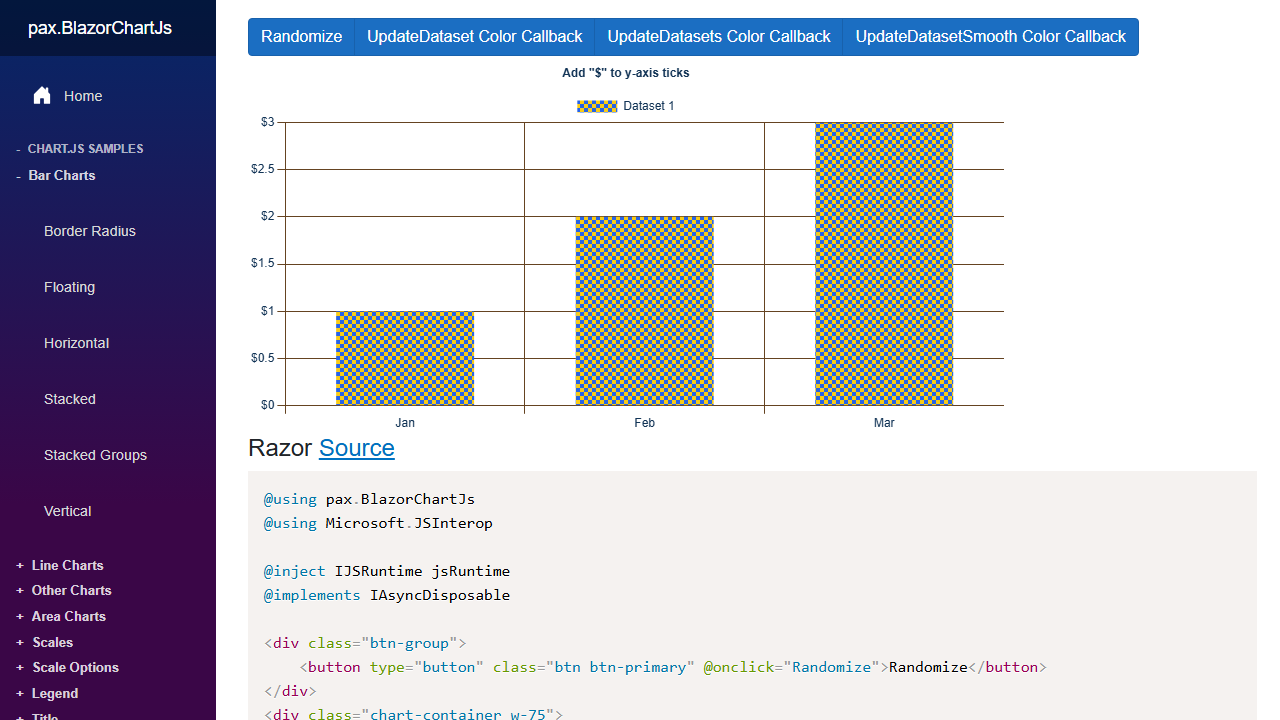Click the $1.5 y-axis tick label
The width and height of the screenshot is (1280, 720).
click(x=263, y=264)
